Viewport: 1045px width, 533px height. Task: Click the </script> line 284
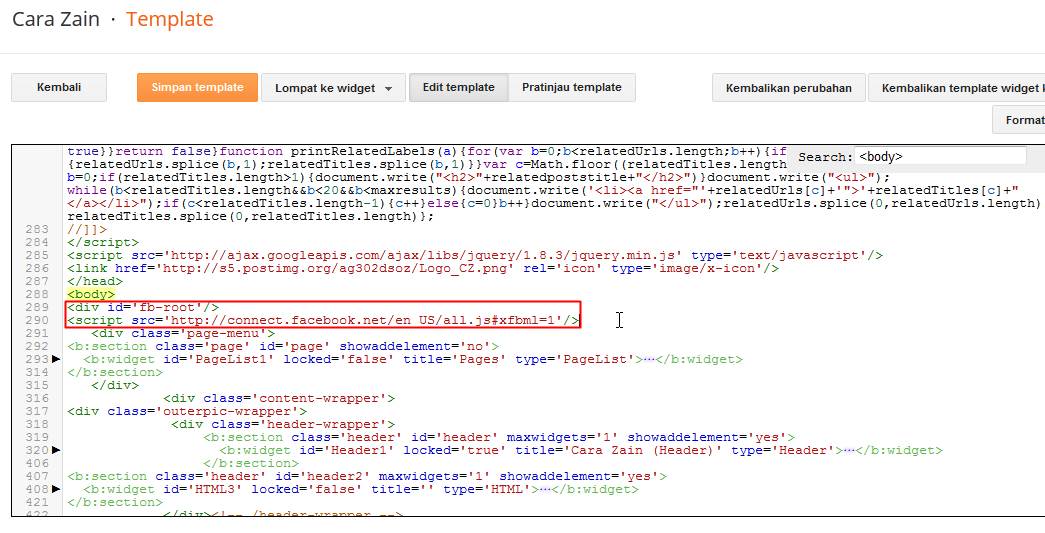pos(103,243)
